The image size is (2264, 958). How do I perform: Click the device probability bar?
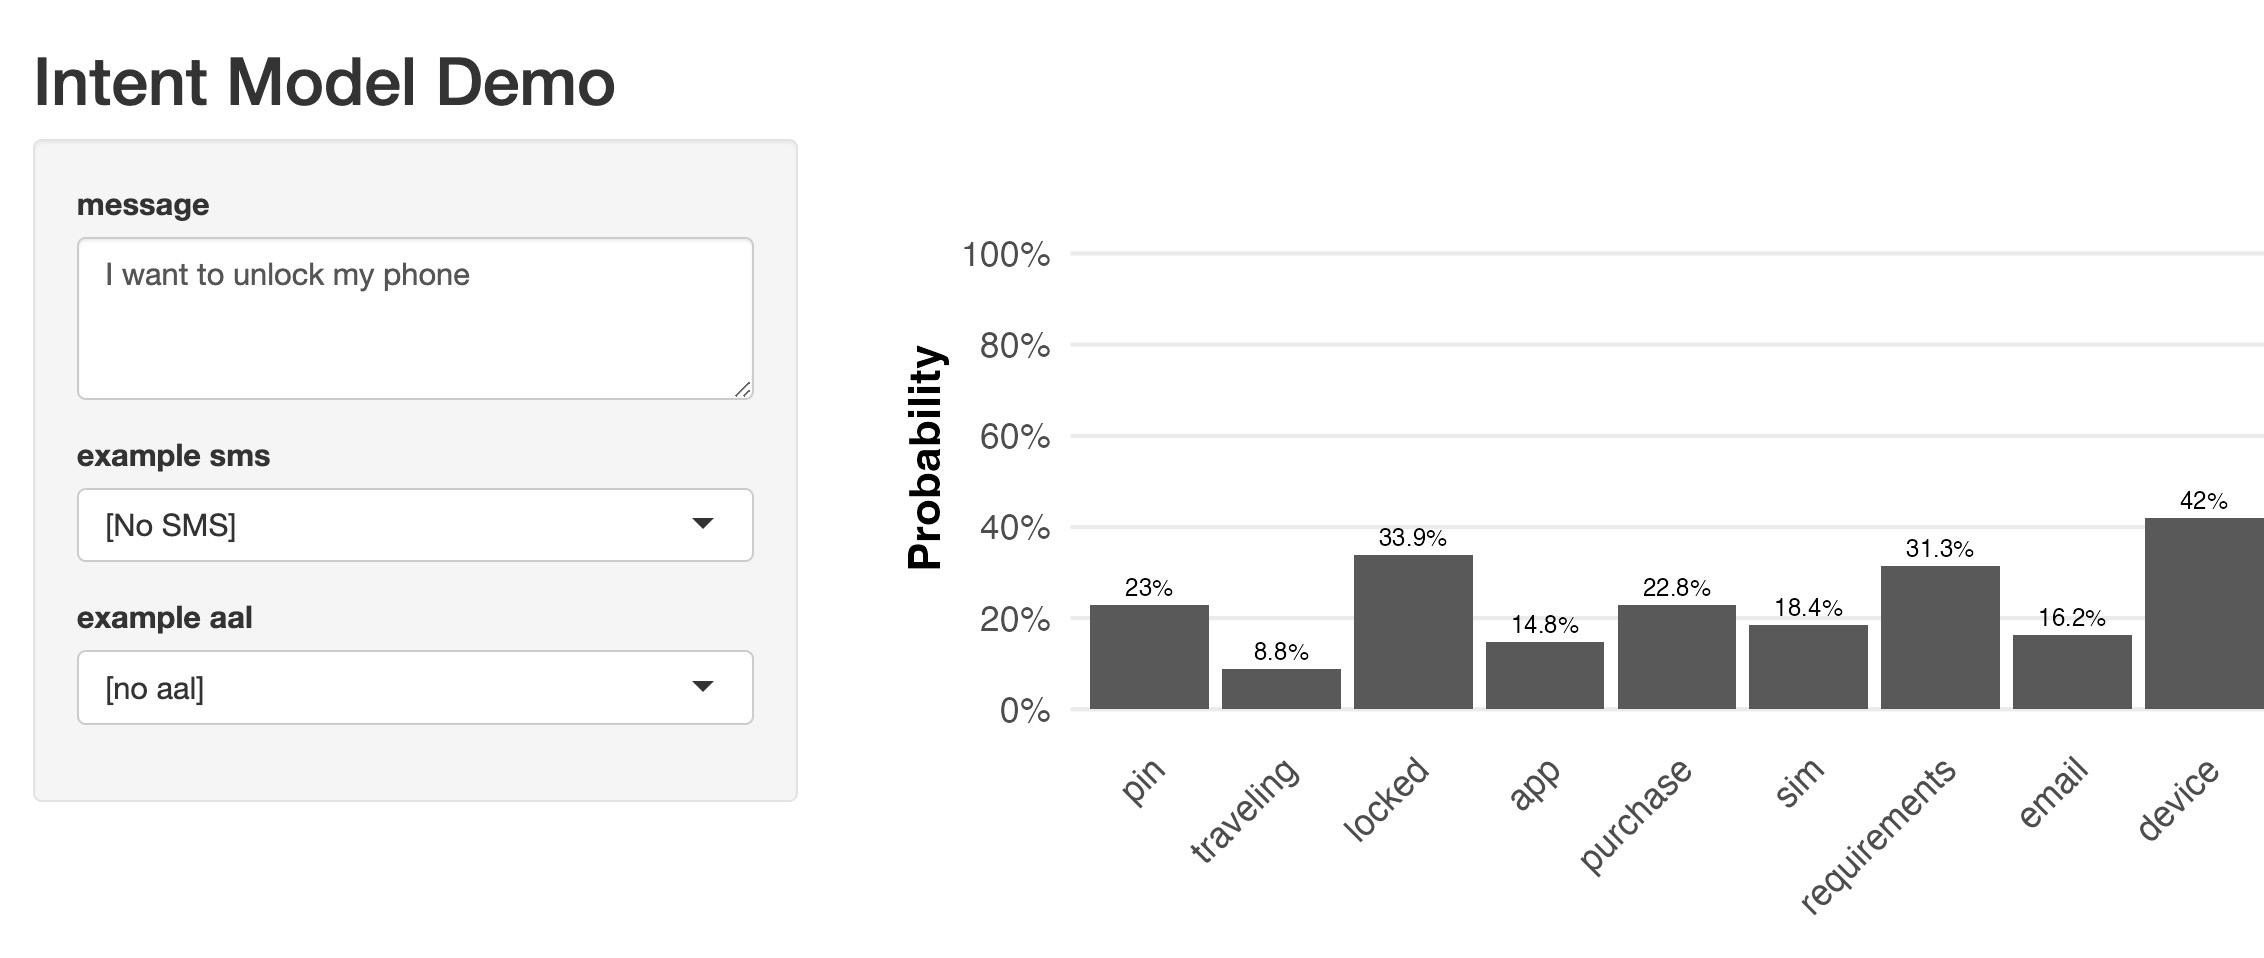click(2204, 613)
